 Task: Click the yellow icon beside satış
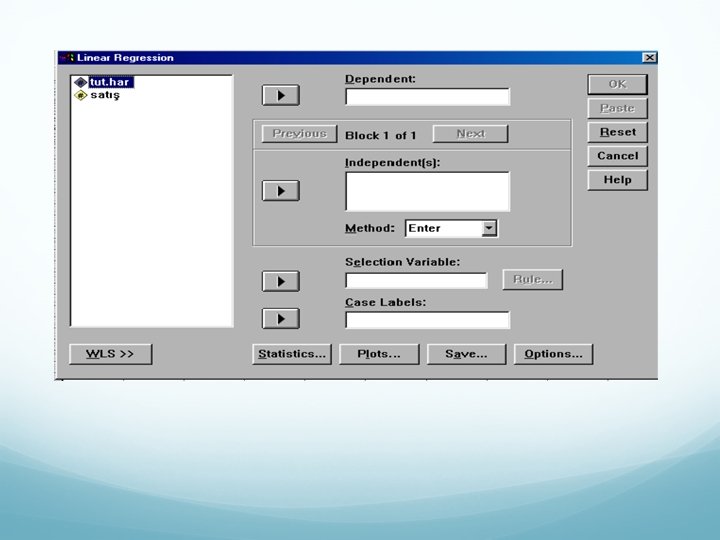pos(81,96)
